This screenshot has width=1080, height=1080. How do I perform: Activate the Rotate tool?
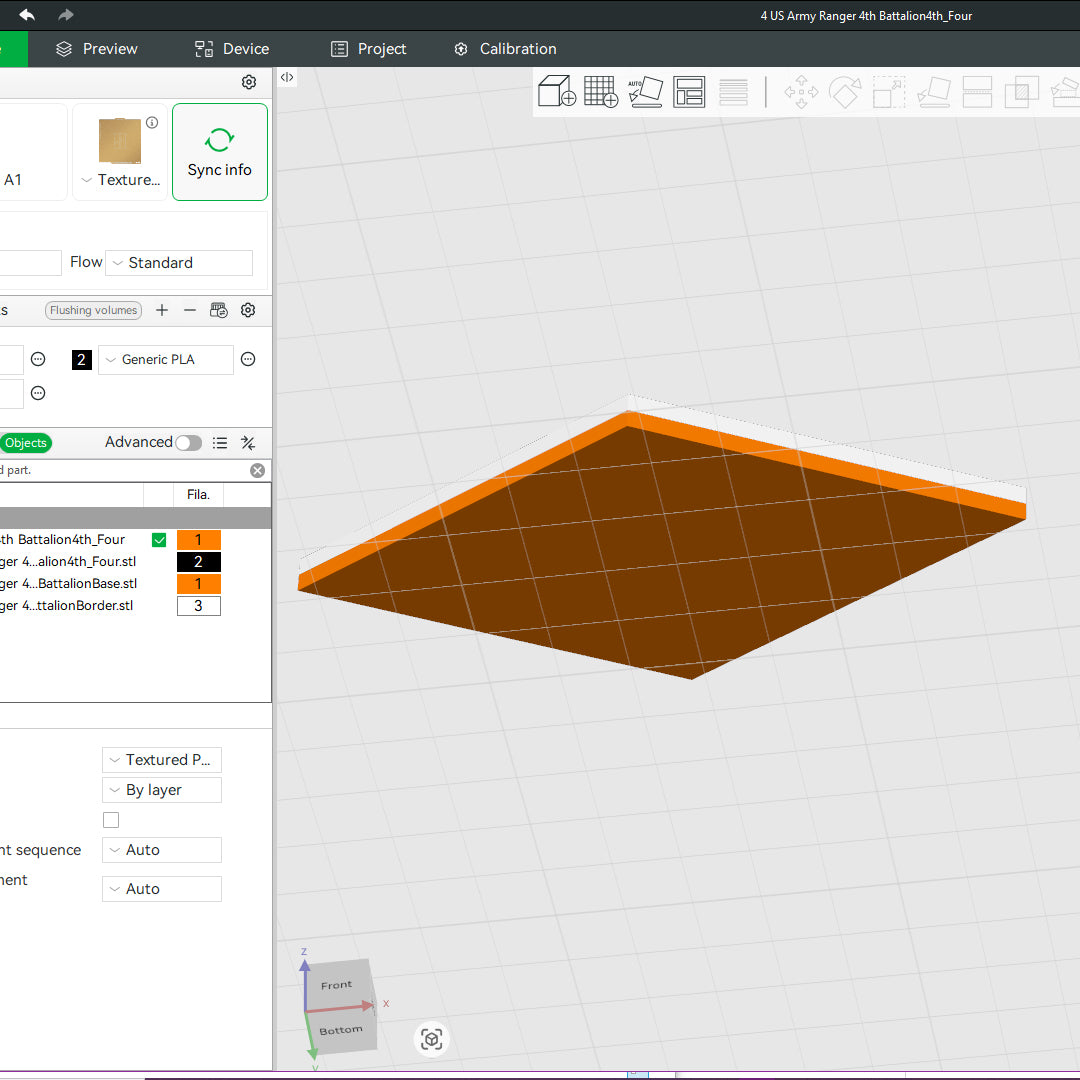tap(845, 91)
